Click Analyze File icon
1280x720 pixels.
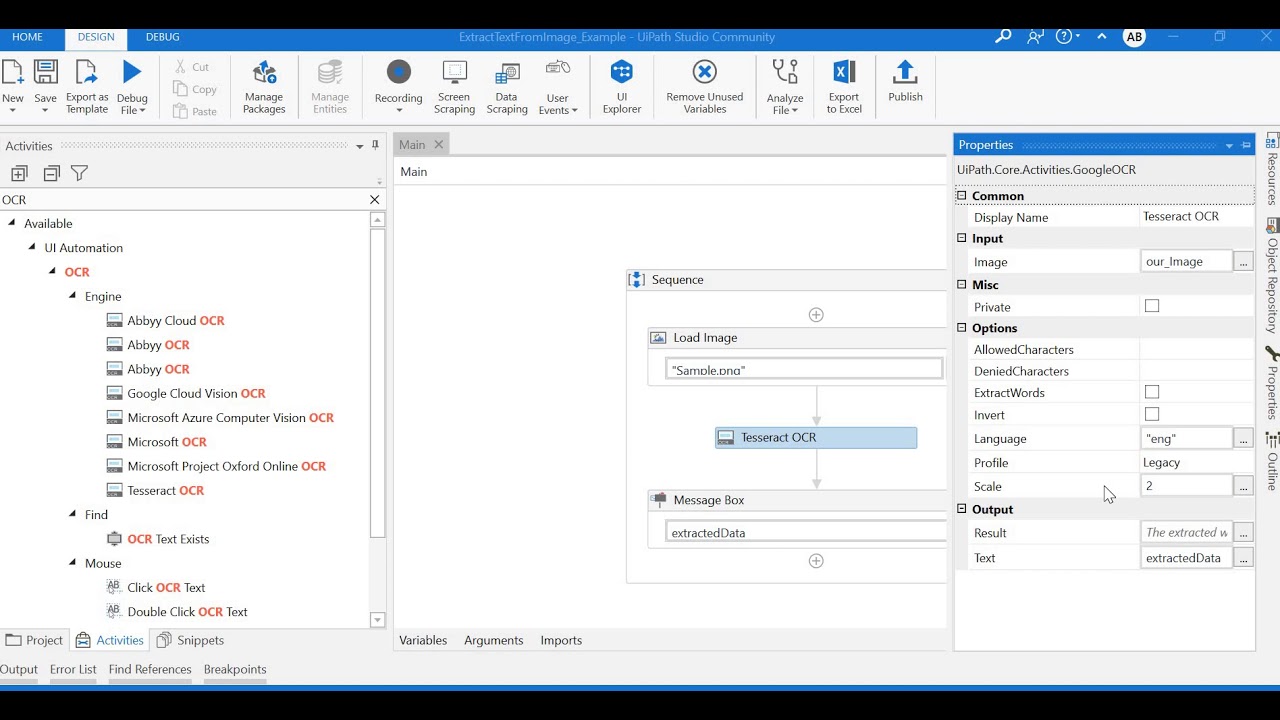point(785,72)
